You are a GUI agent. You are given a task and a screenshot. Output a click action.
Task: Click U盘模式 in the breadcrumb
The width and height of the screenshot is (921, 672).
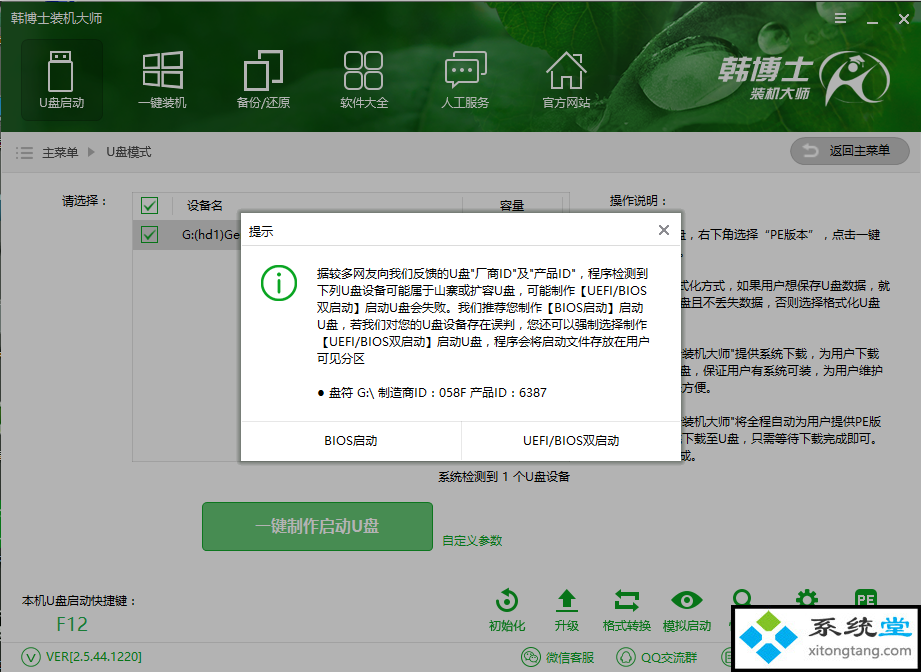129,152
